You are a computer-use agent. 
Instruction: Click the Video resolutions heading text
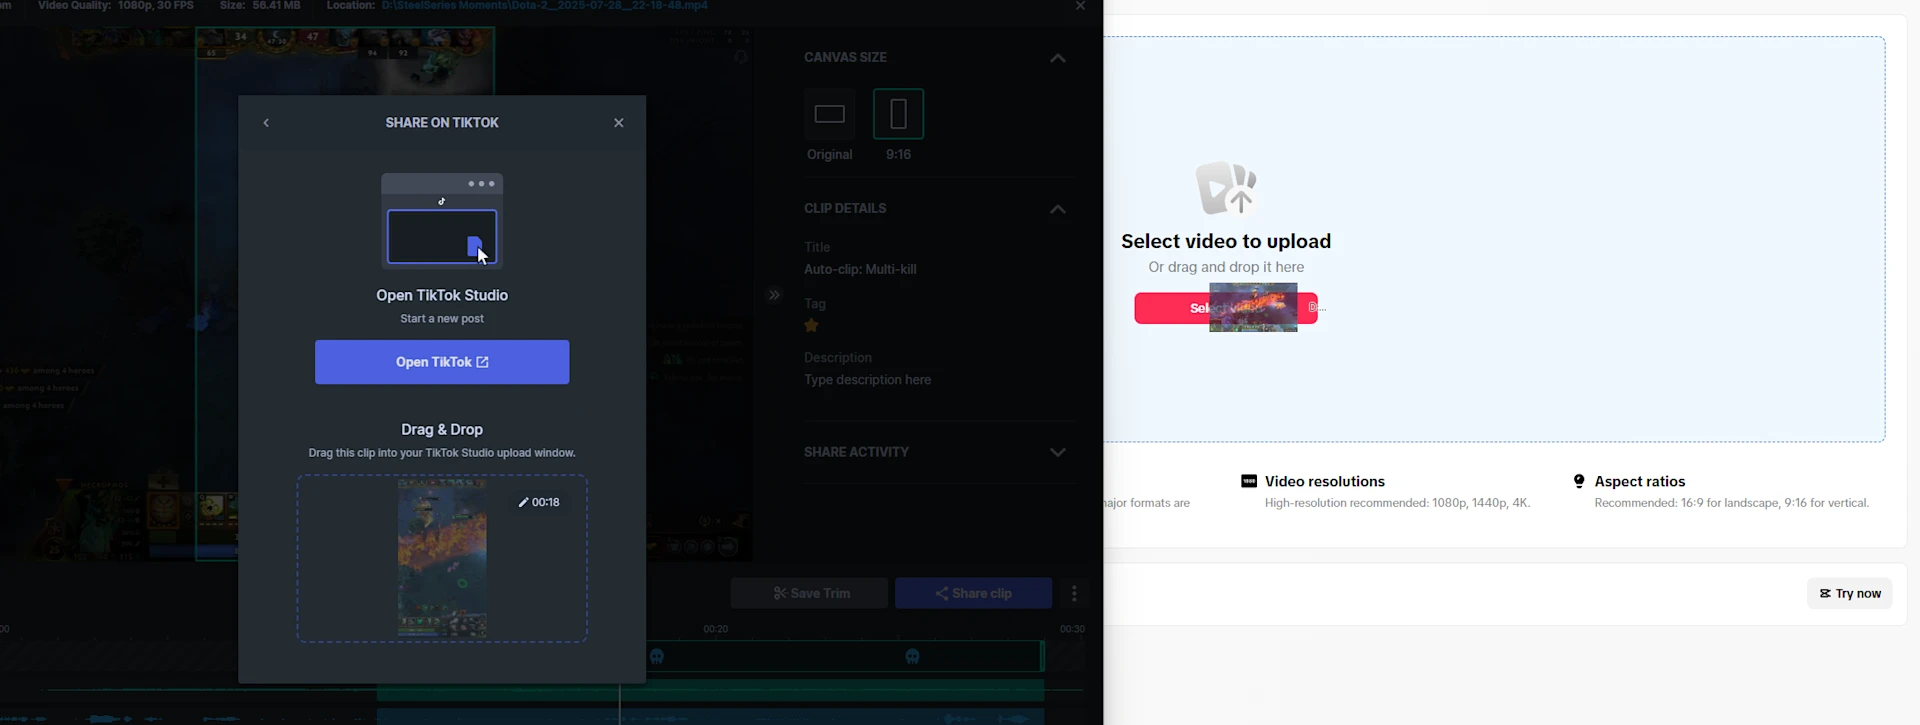1325,481
